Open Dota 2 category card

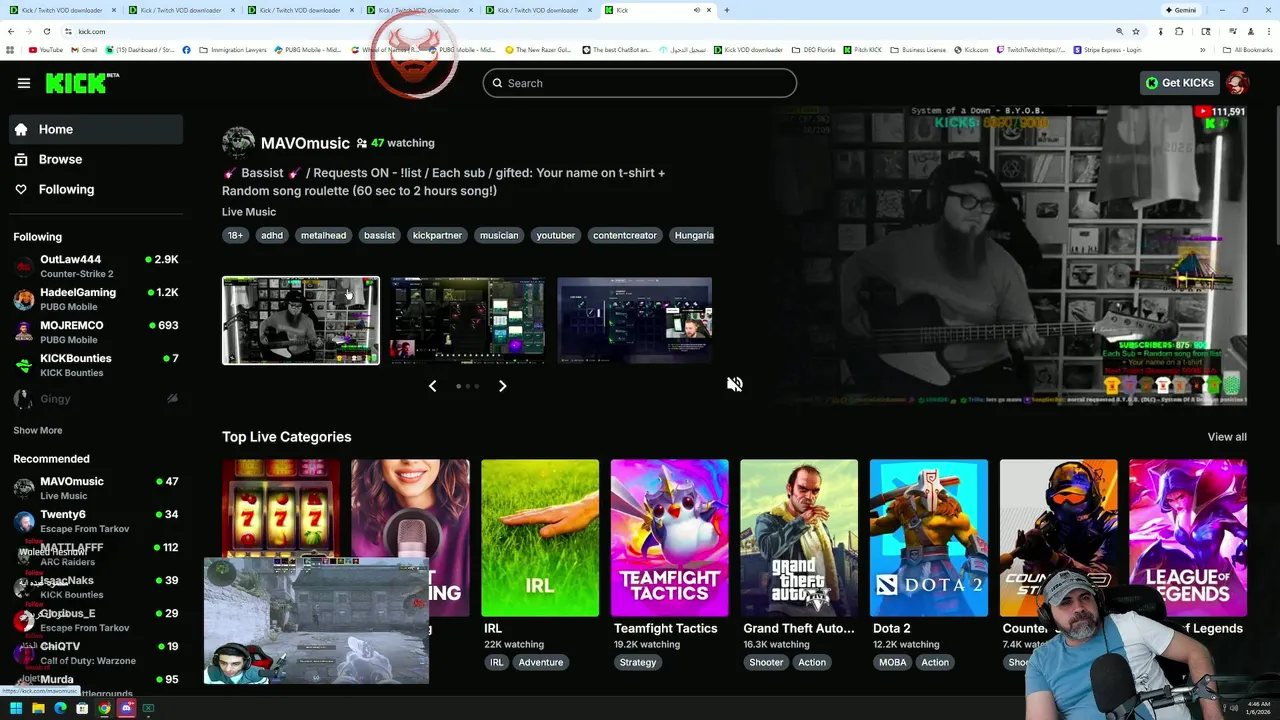click(x=929, y=538)
